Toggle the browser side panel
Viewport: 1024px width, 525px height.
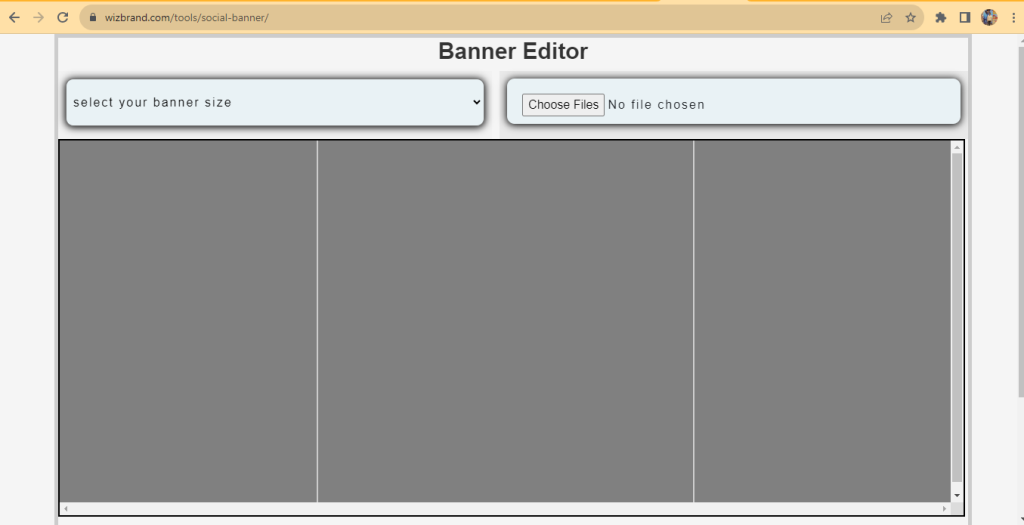(965, 17)
